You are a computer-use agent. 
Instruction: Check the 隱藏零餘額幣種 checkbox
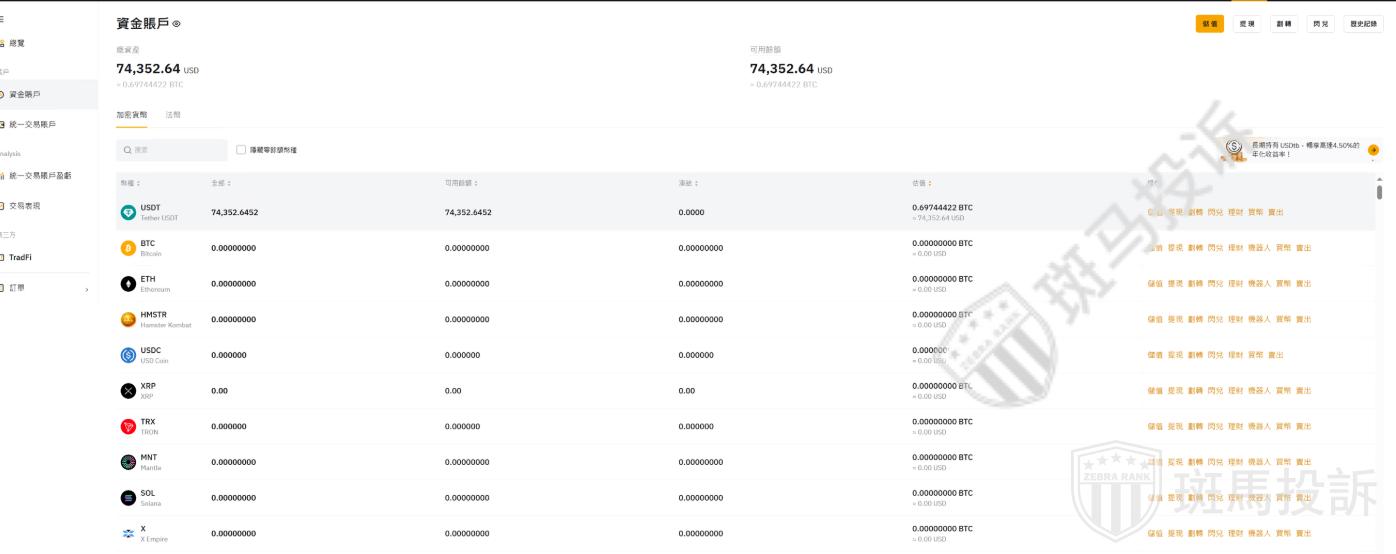tap(241, 150)
